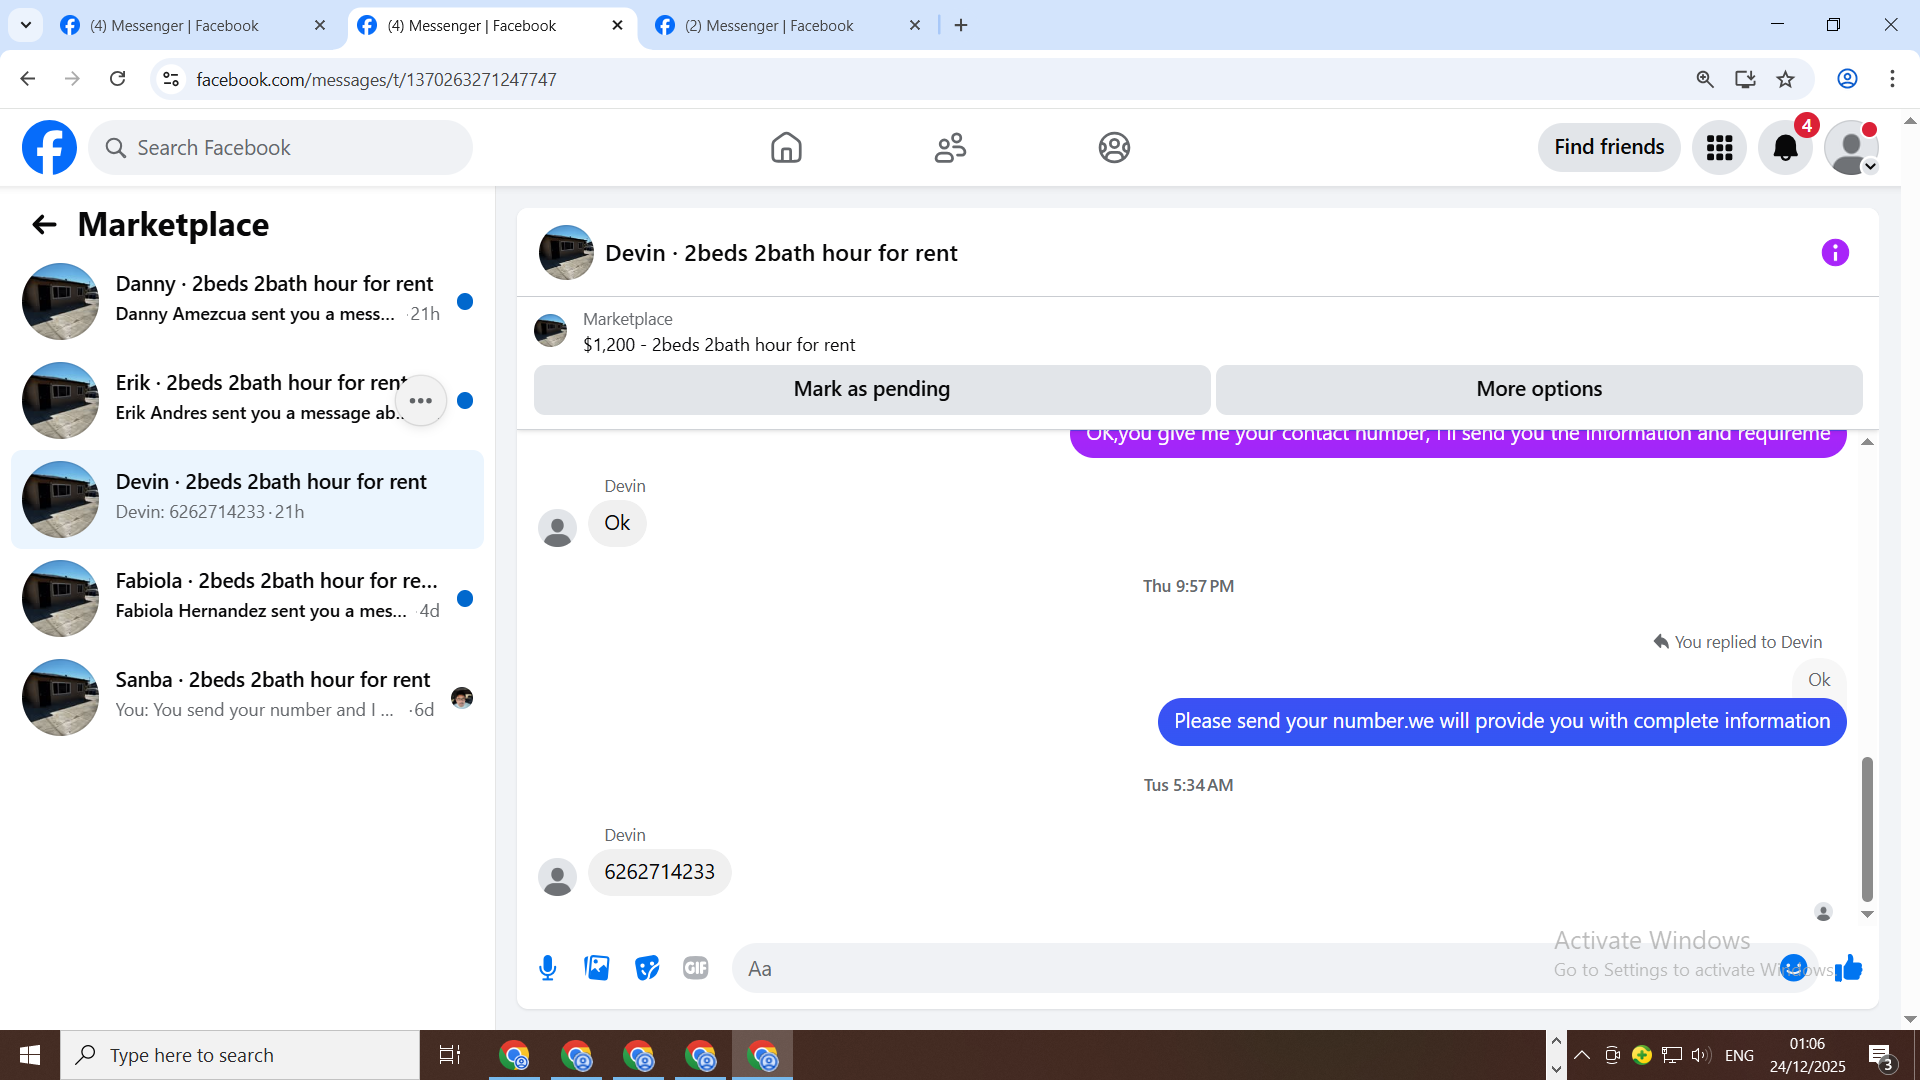Send a thumbs-up like

click(x=1849, y=968)
